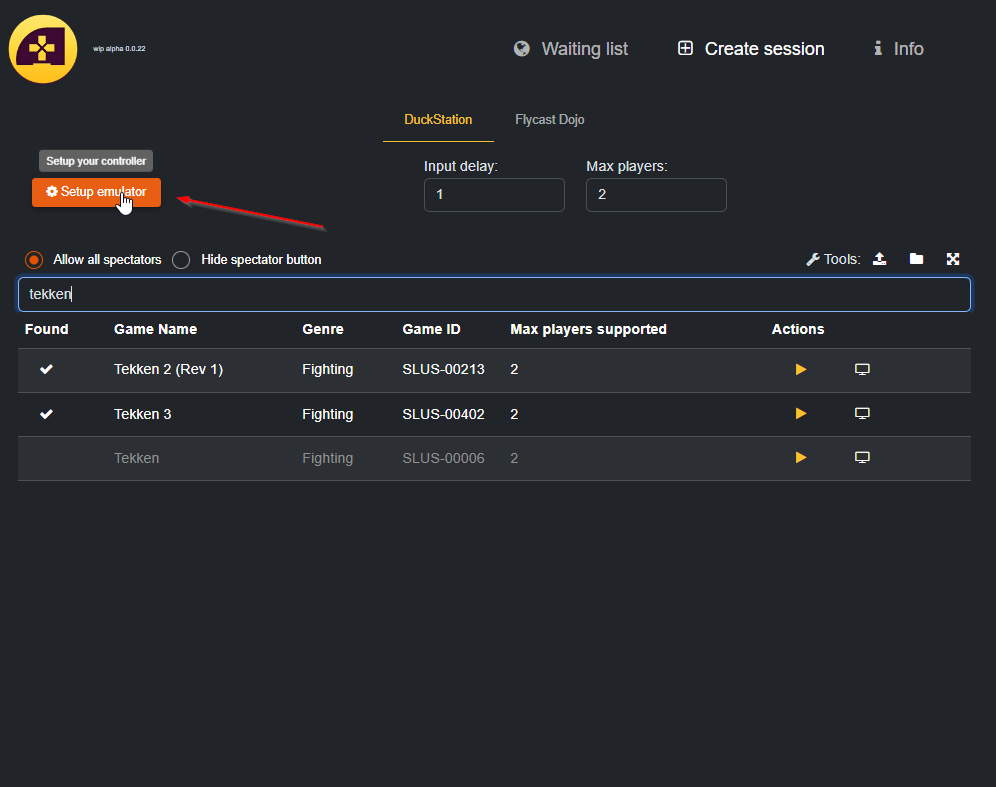Start a Tekken 3 session
The image size is (996, 787).
pos(800,414)
